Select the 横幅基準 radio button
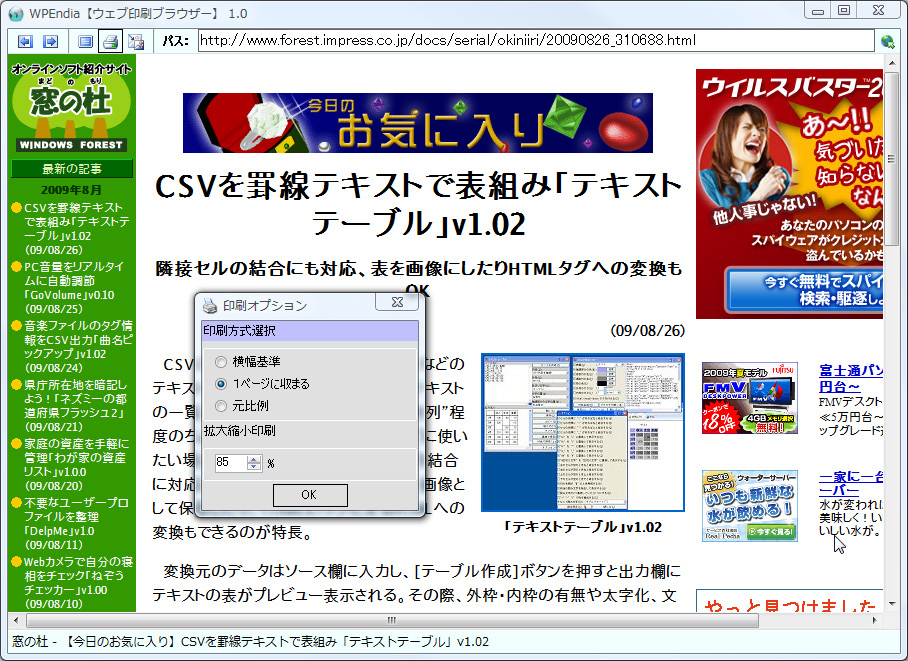Viewport: 908px width, 661px height. click(x=221, y=362)
